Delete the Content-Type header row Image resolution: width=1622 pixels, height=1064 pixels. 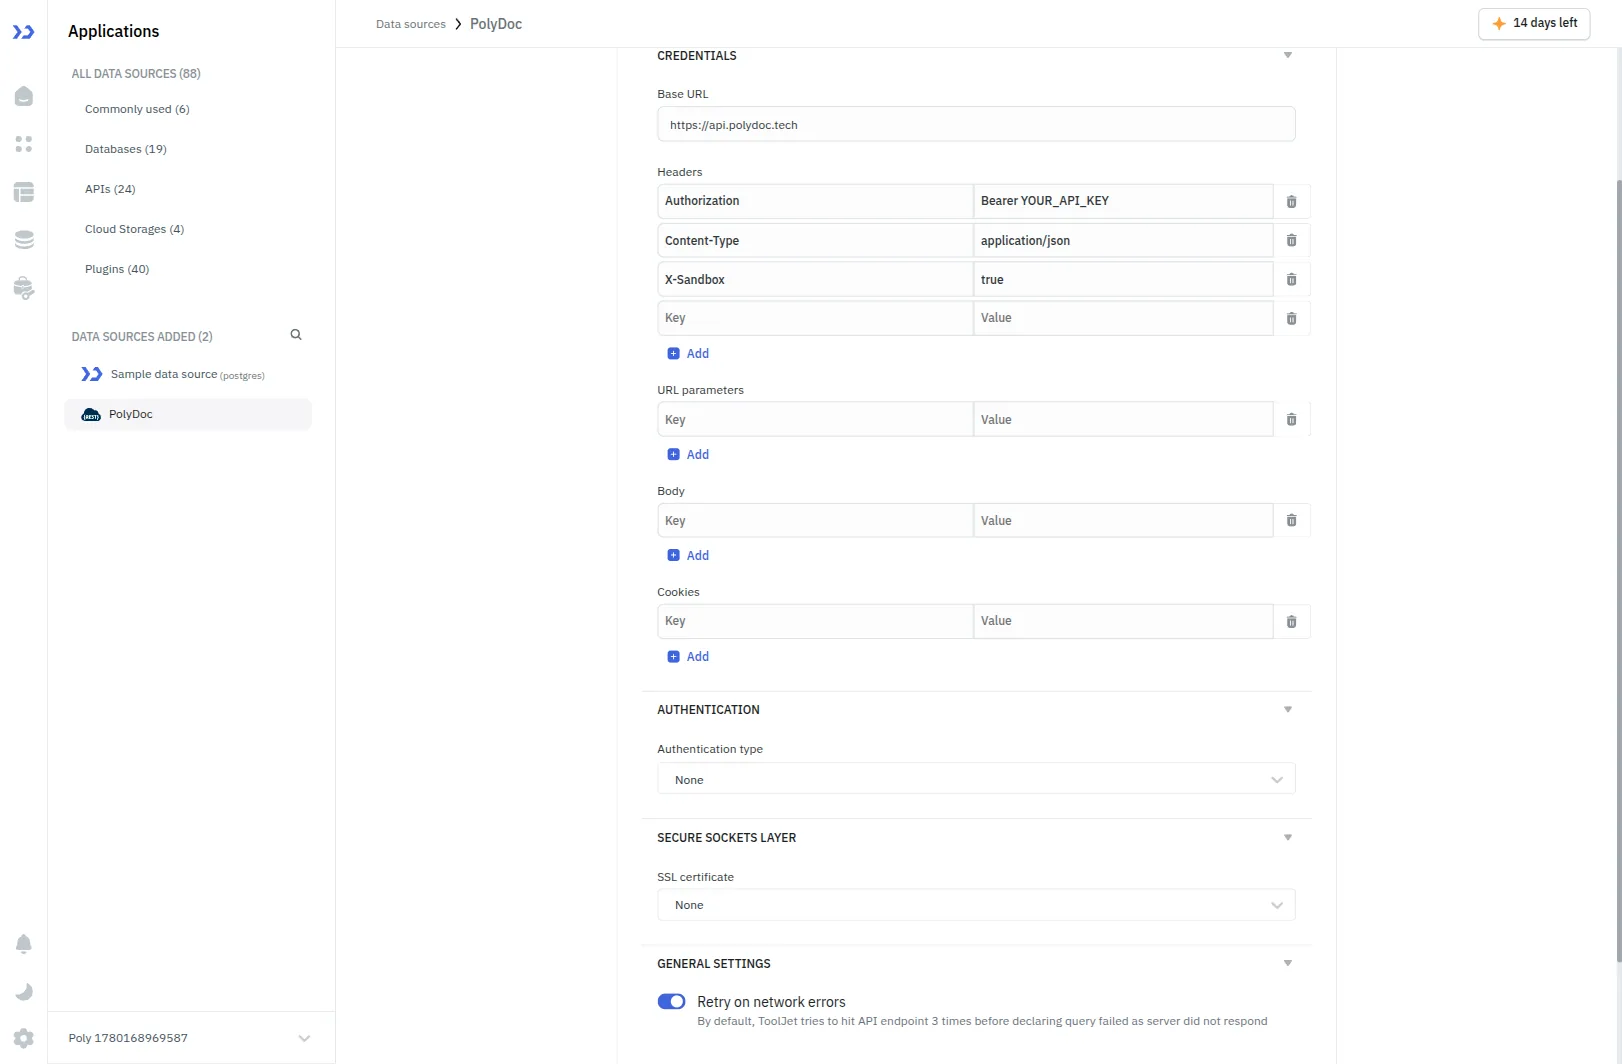pyautogui.click(x=1291, y=241)
